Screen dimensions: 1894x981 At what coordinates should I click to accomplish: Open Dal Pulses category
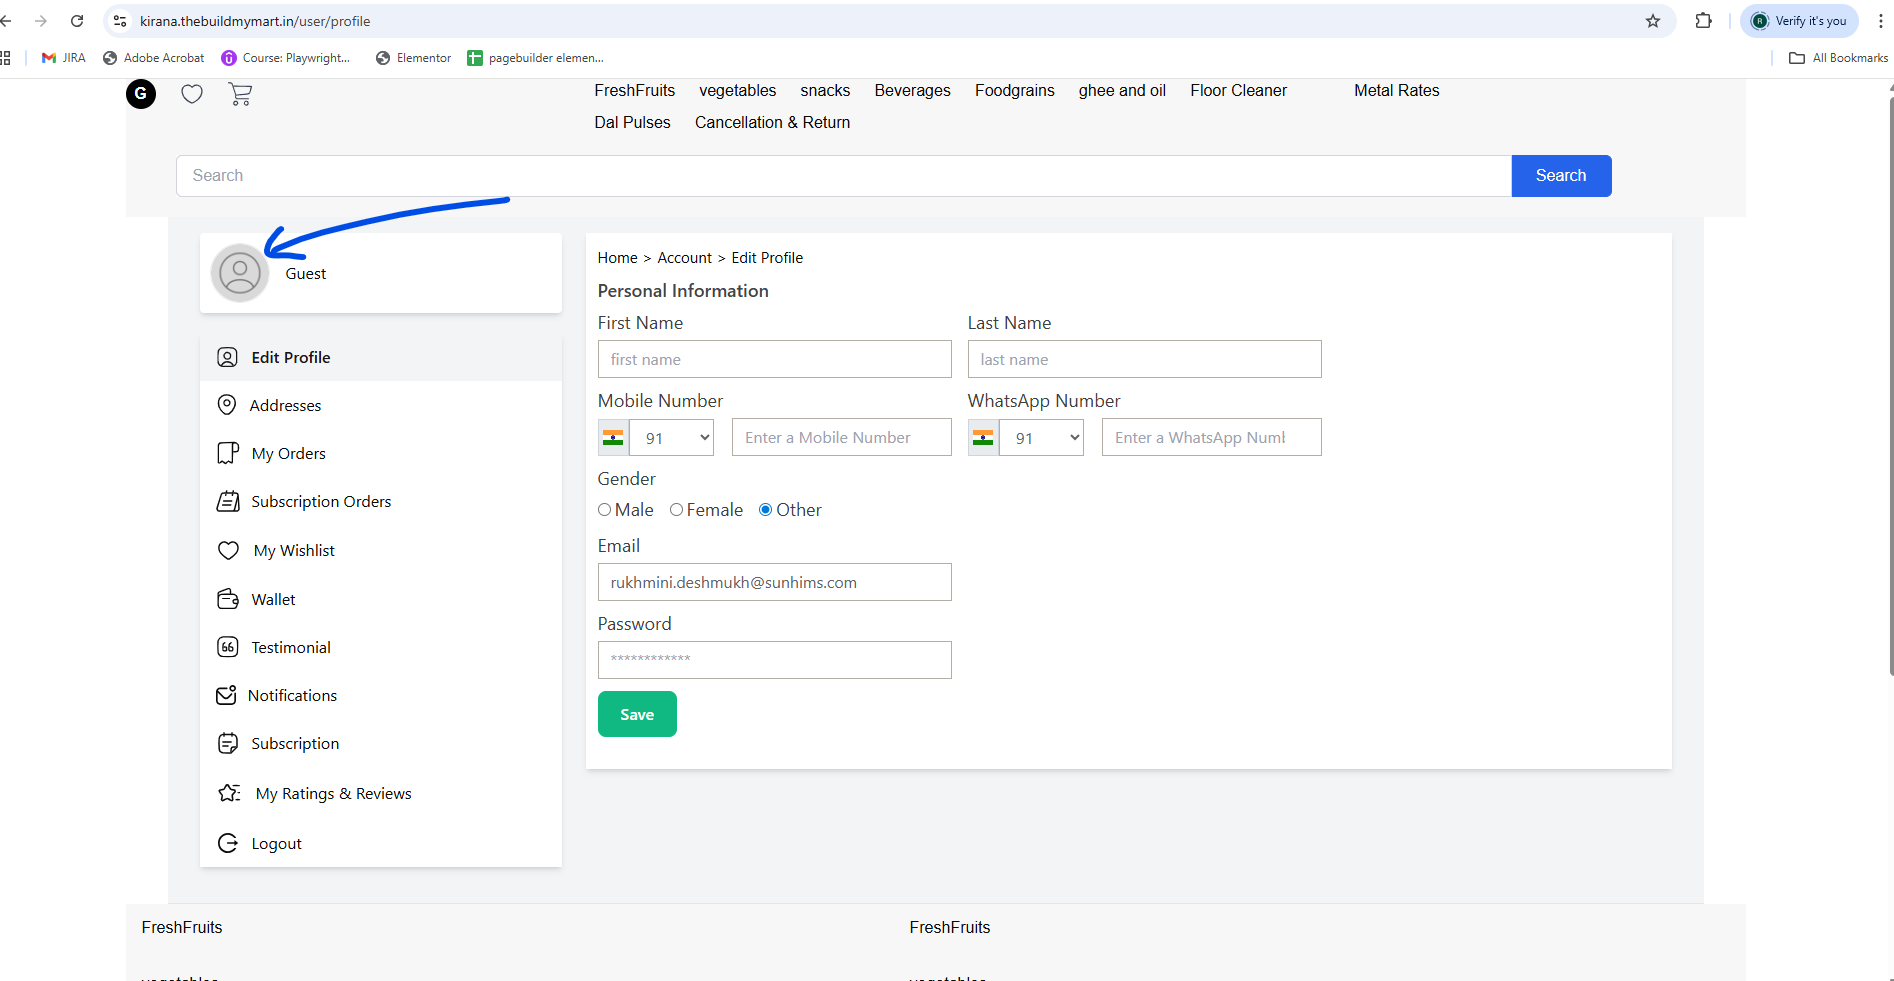(x=633, y=122)
